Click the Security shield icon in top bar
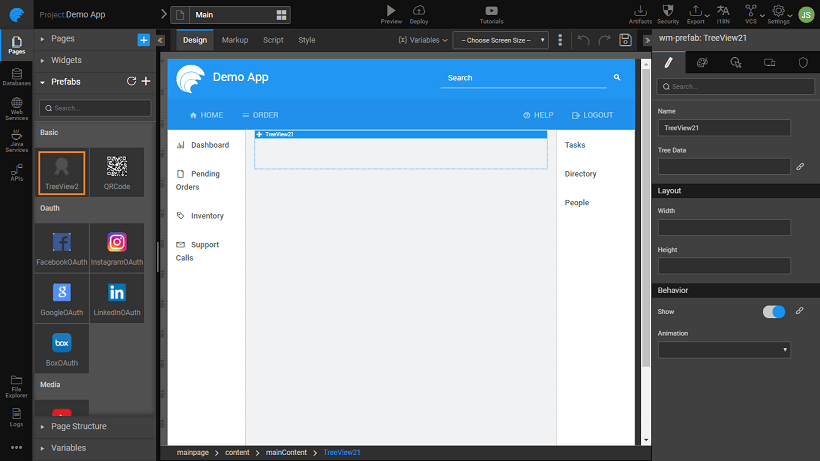820x461 pixels. [668, 10]
